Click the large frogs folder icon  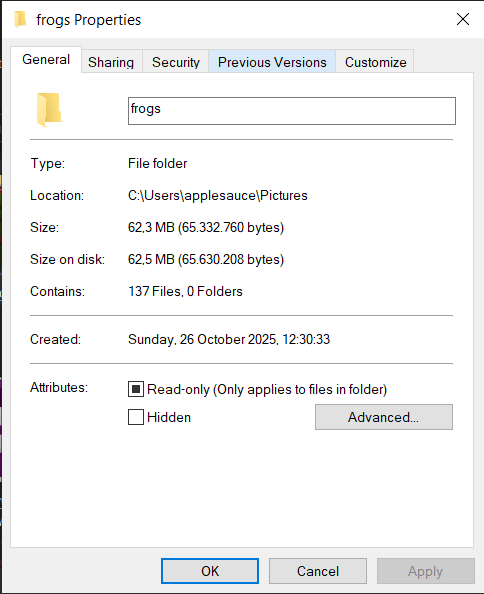pyautogui.click(x=49, y=109)
